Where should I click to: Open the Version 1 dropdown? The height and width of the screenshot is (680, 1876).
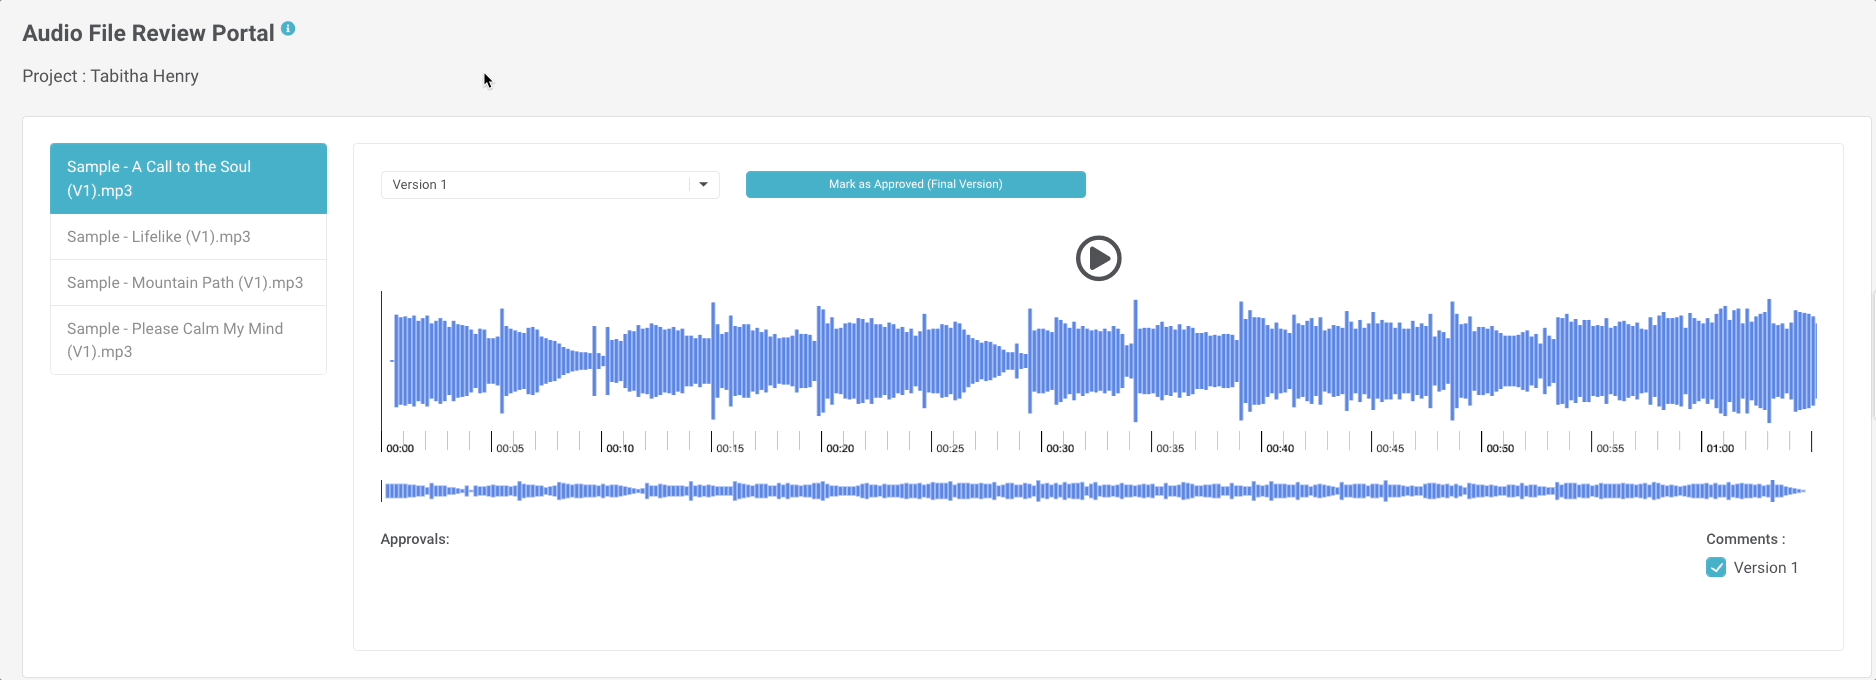point(535,185)
